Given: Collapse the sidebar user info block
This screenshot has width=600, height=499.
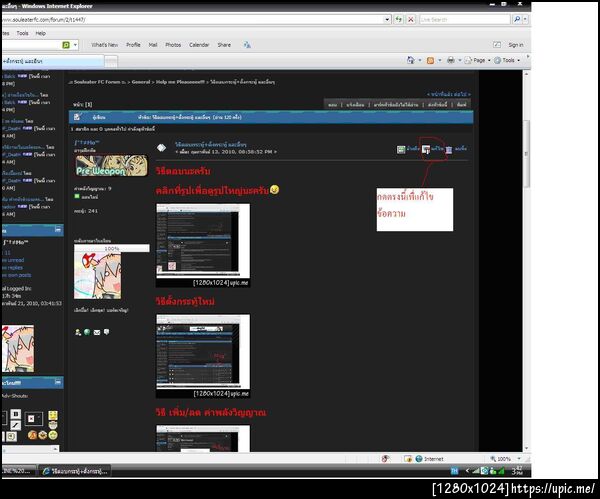Looking at the screenshot, I should tap(58, 230).
